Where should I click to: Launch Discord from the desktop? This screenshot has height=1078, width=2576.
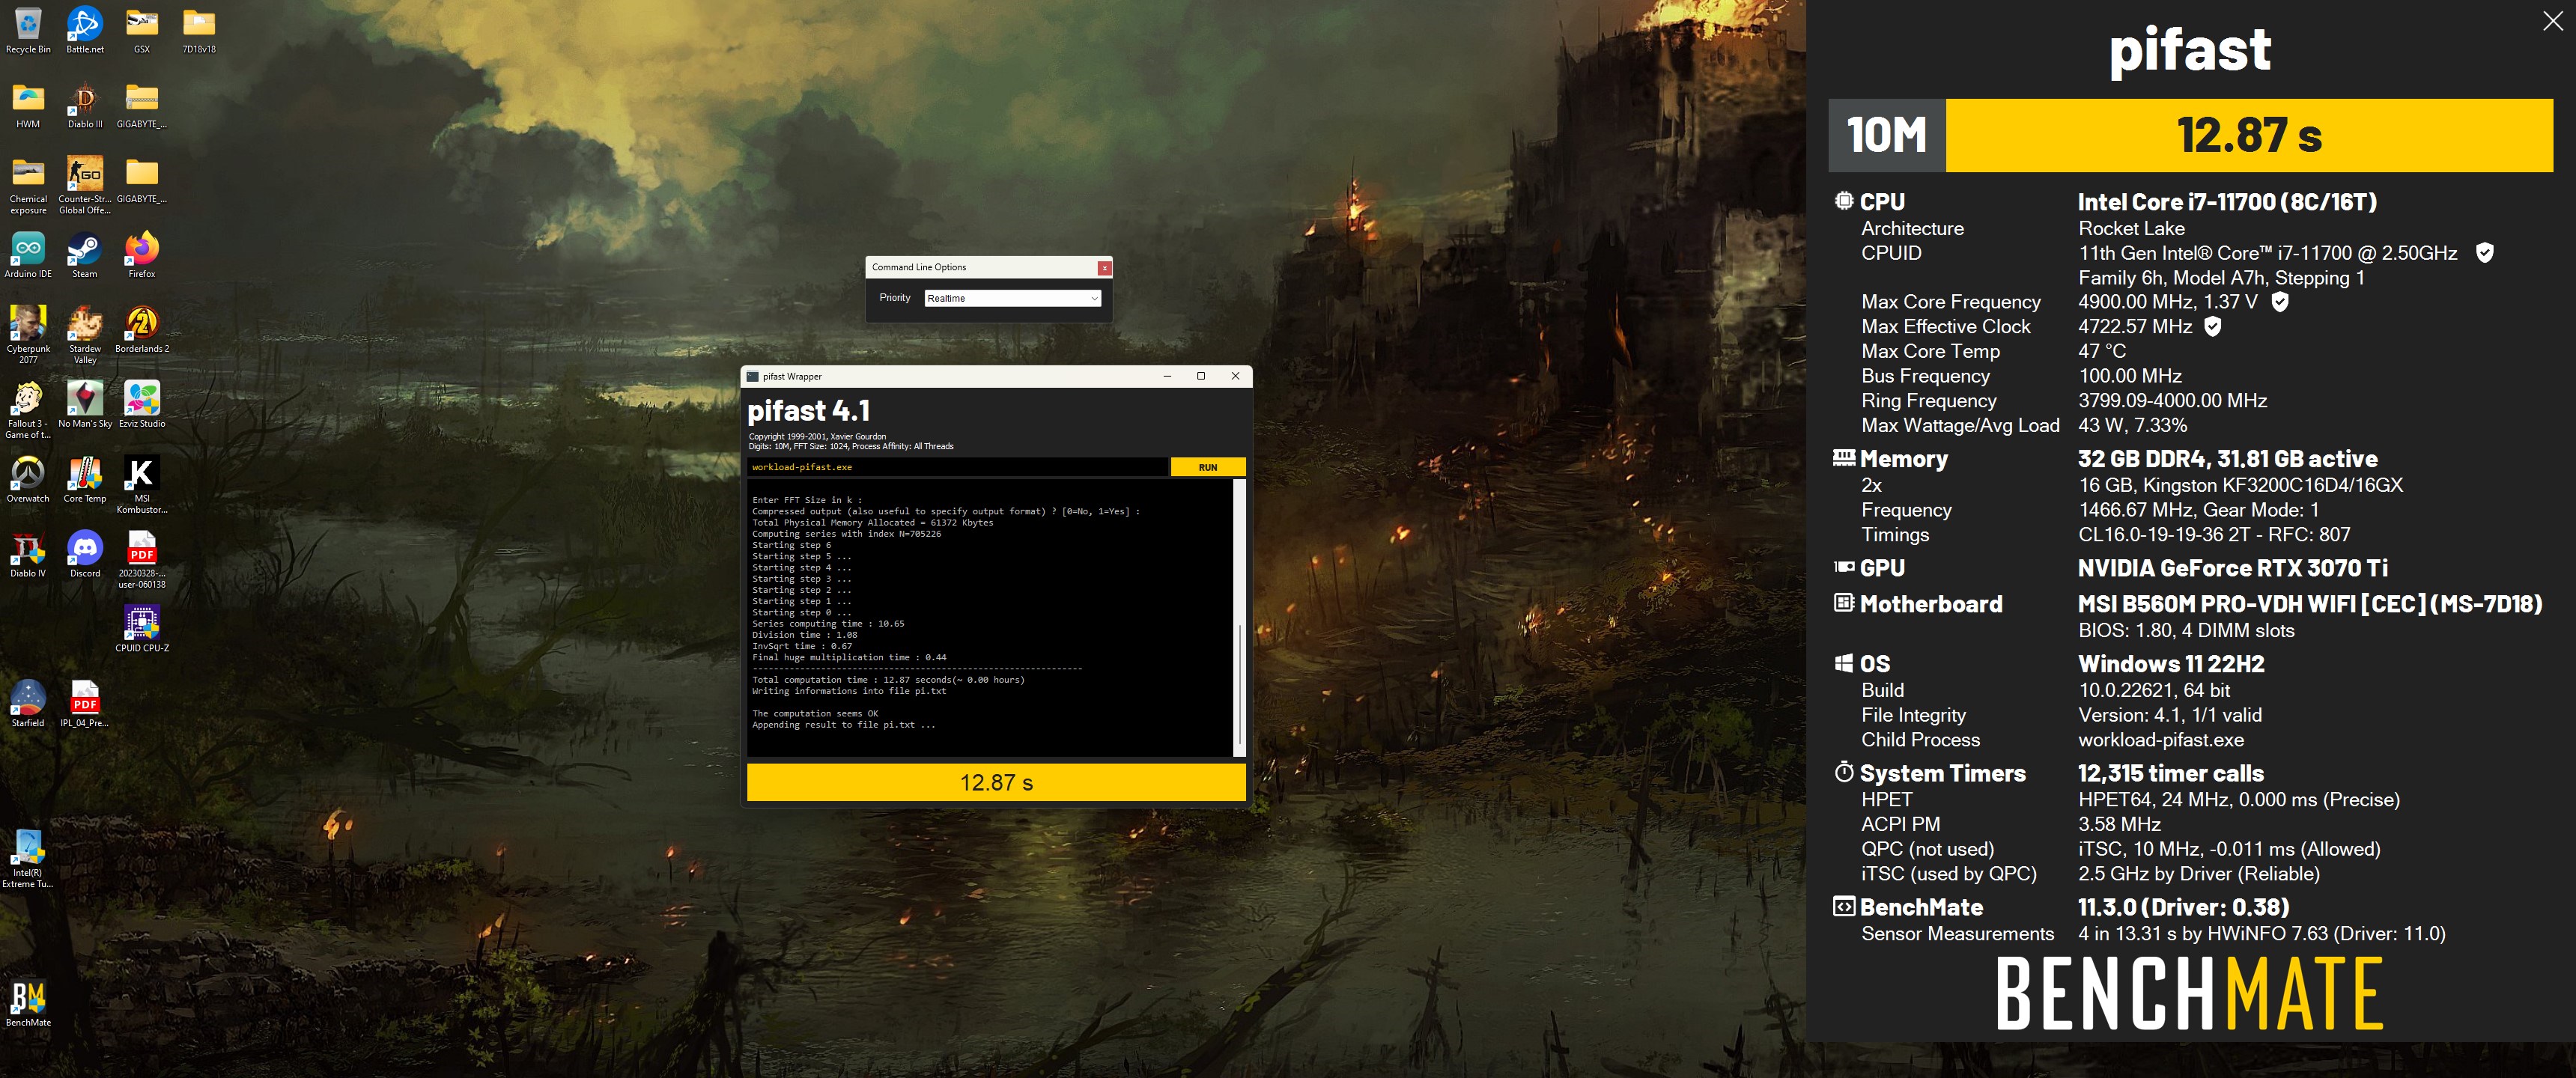(x=85, y=555)
